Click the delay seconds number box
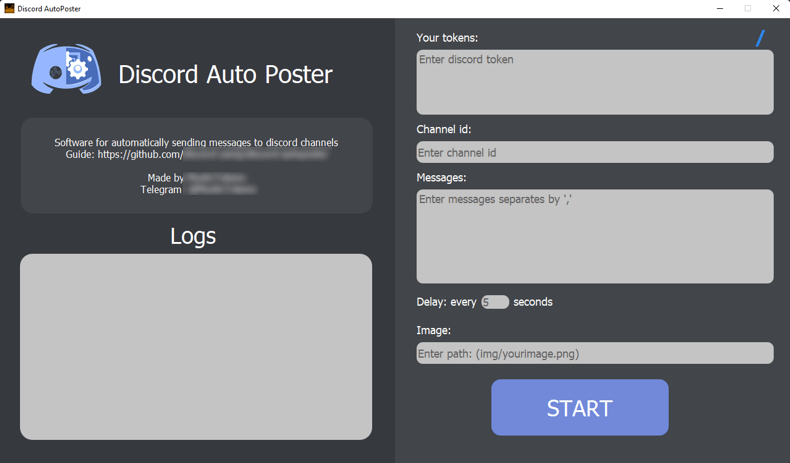790x463 pixels. (x=495, y=302)
